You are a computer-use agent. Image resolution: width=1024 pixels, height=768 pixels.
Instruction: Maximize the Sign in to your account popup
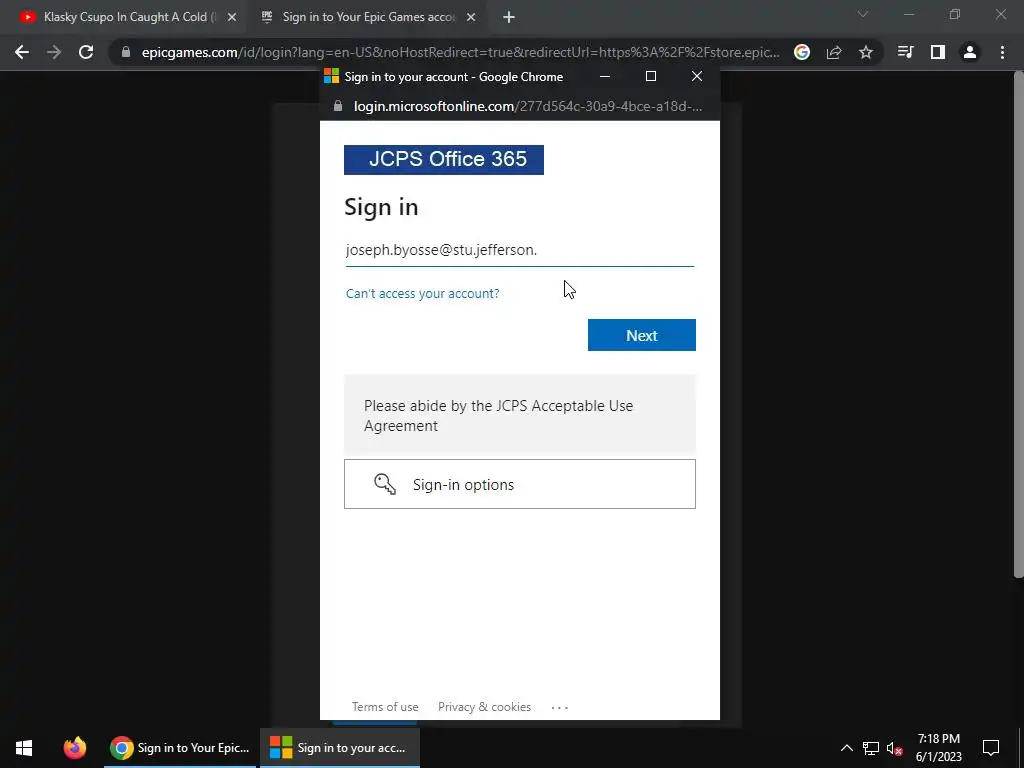pos(650,76)
